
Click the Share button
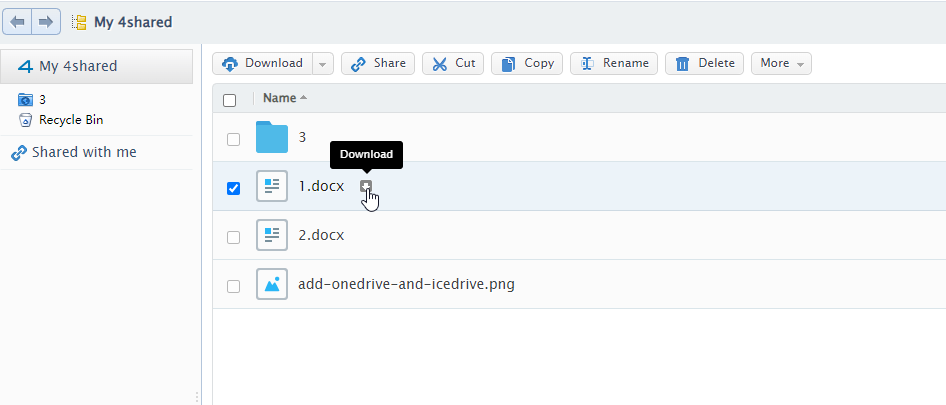click(378, 64)
